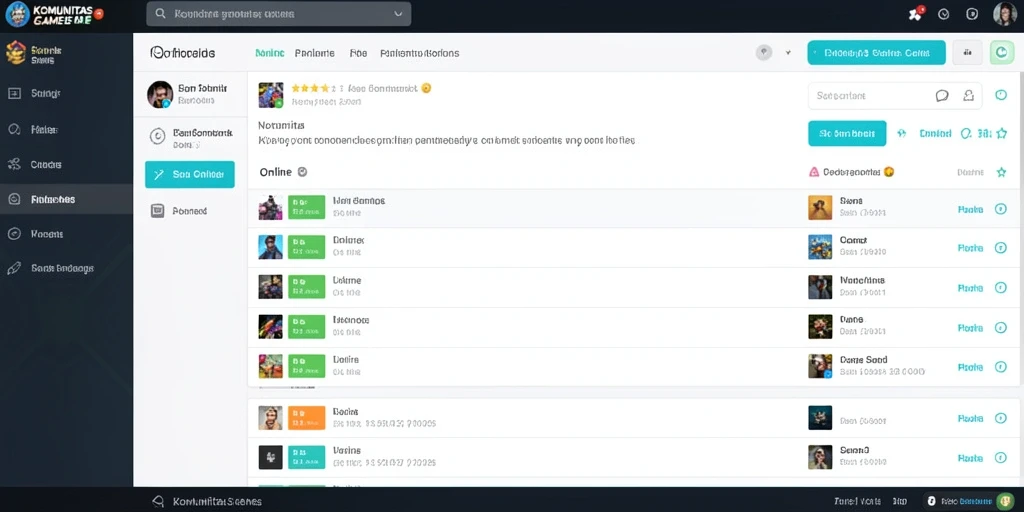Open Voears in the dark sidebar
This screenshot has height=512, width=1024.
click(x=46, y=234)
